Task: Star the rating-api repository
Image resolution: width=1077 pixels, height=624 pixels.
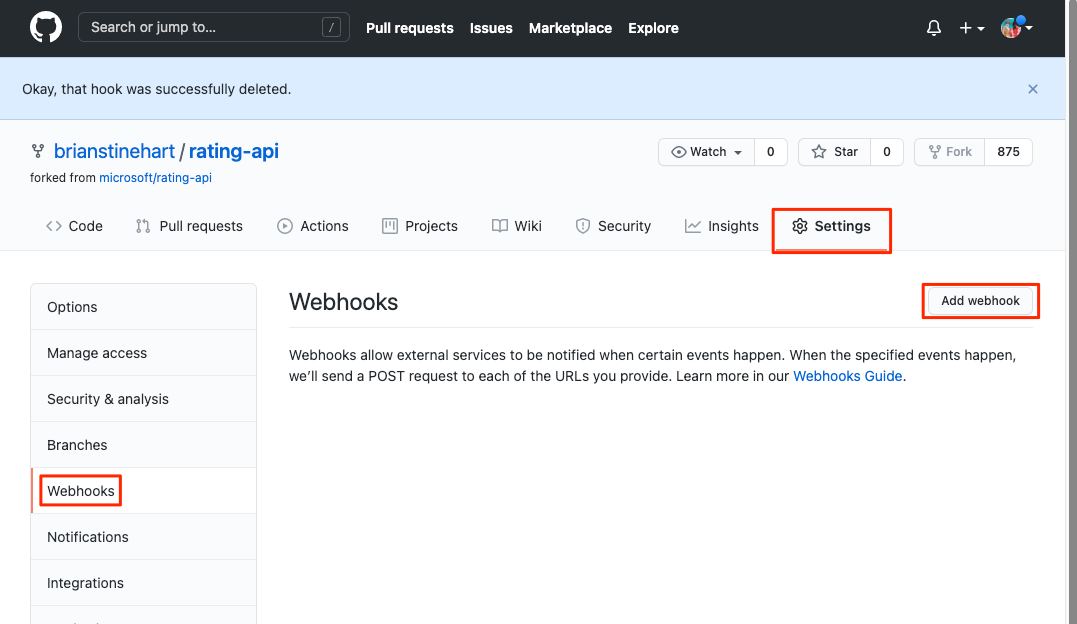Action: (x=834, y=151)
